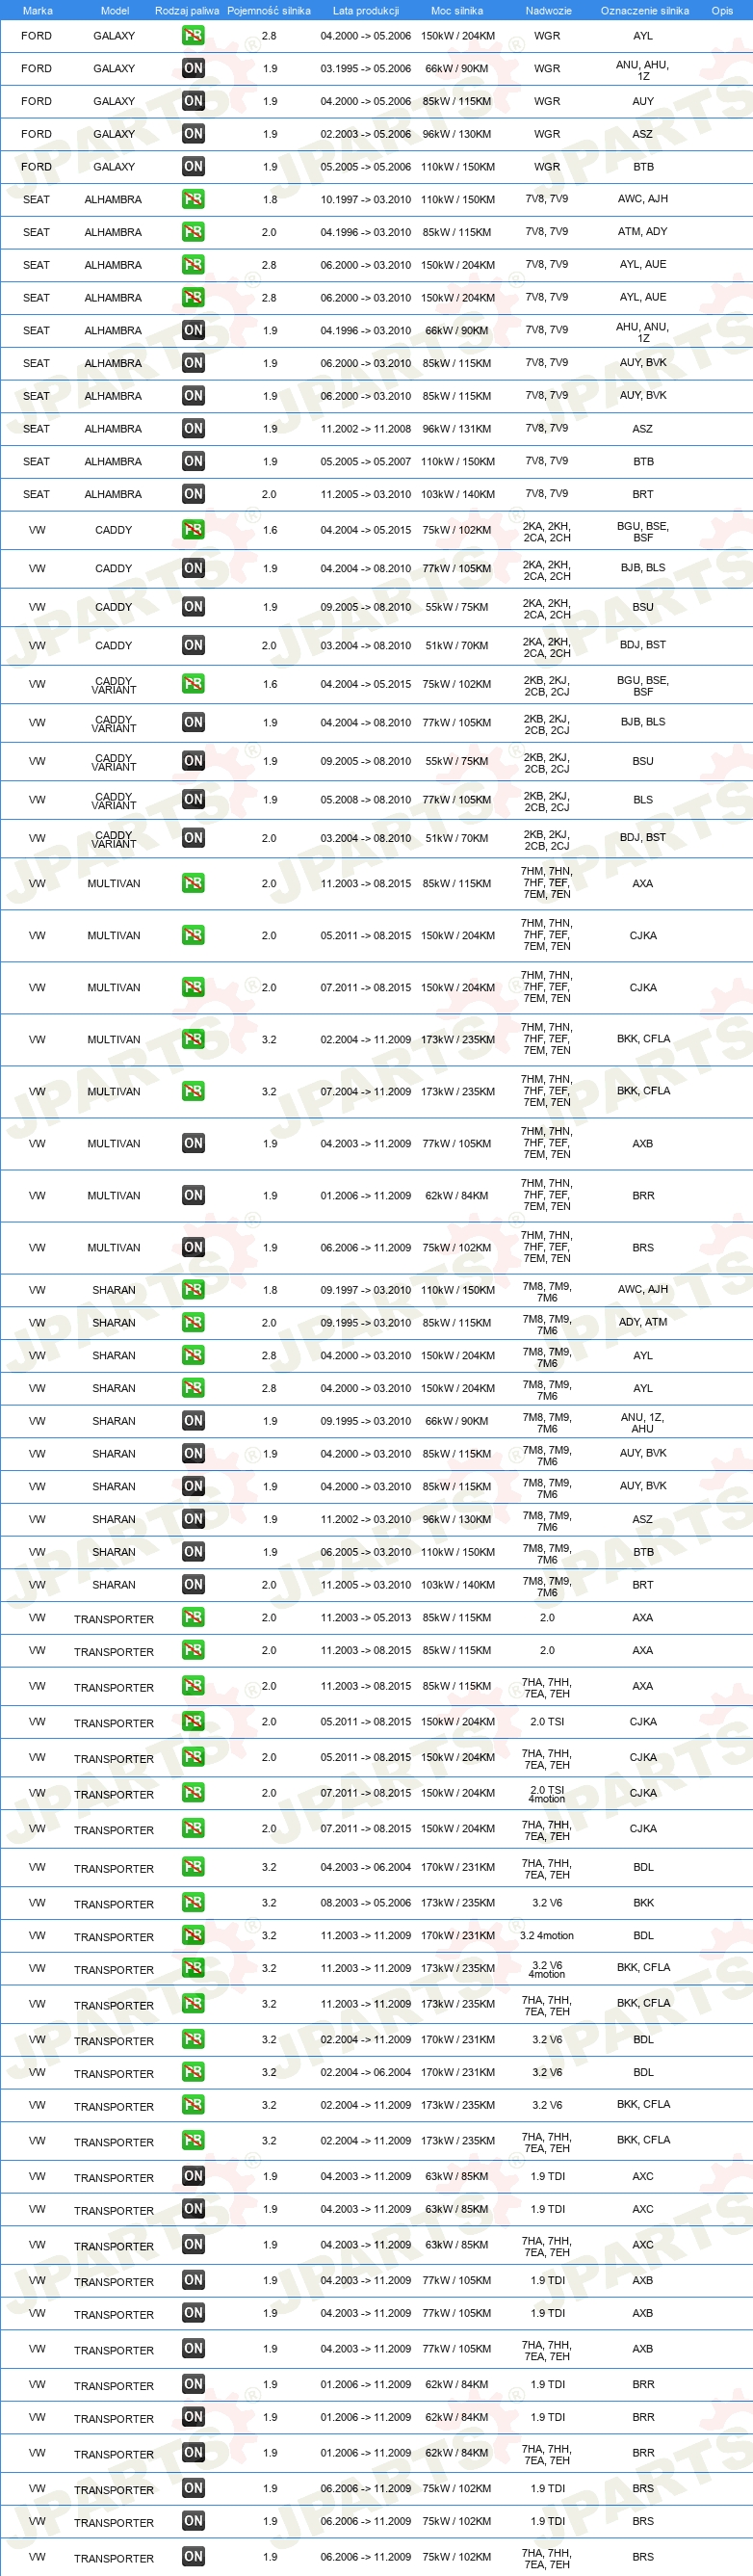
Task: Click the petrol icon for Seat Alhambra ATM, ADY
Action: (x=193, y=231)
